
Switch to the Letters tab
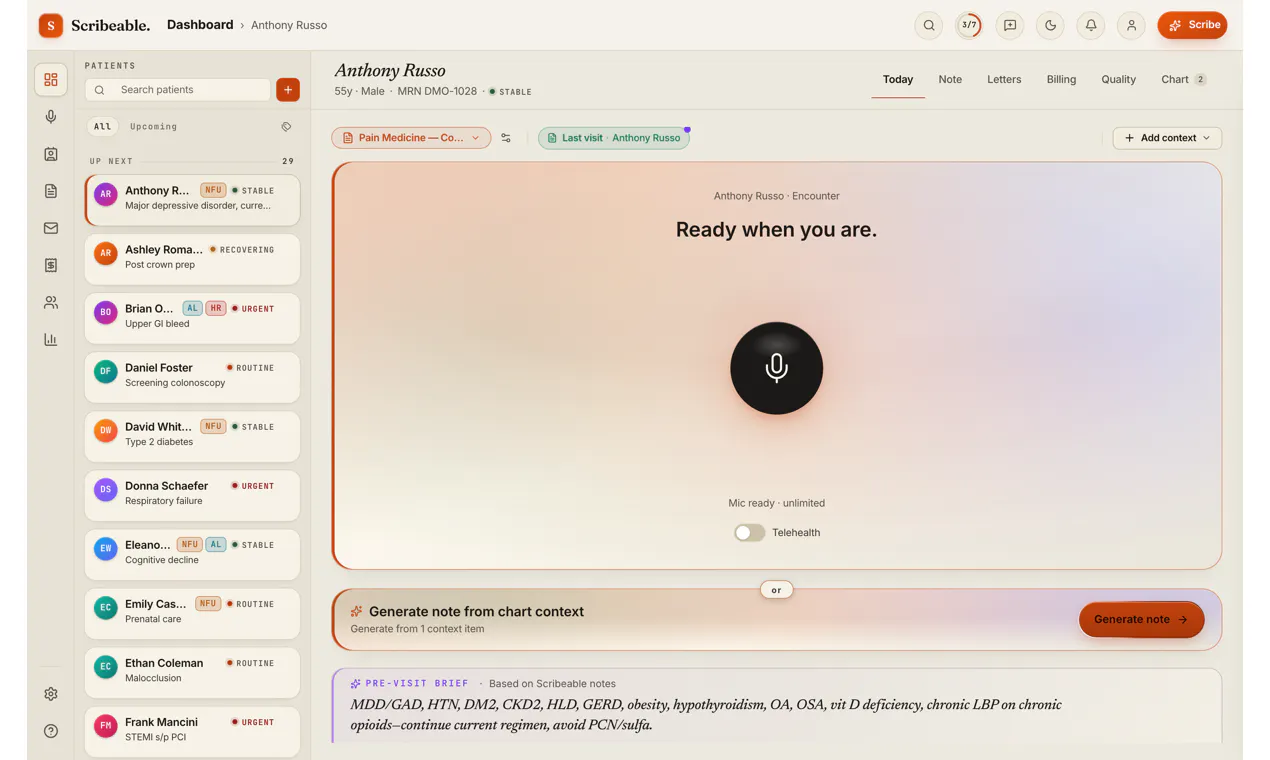point(1004,79)
